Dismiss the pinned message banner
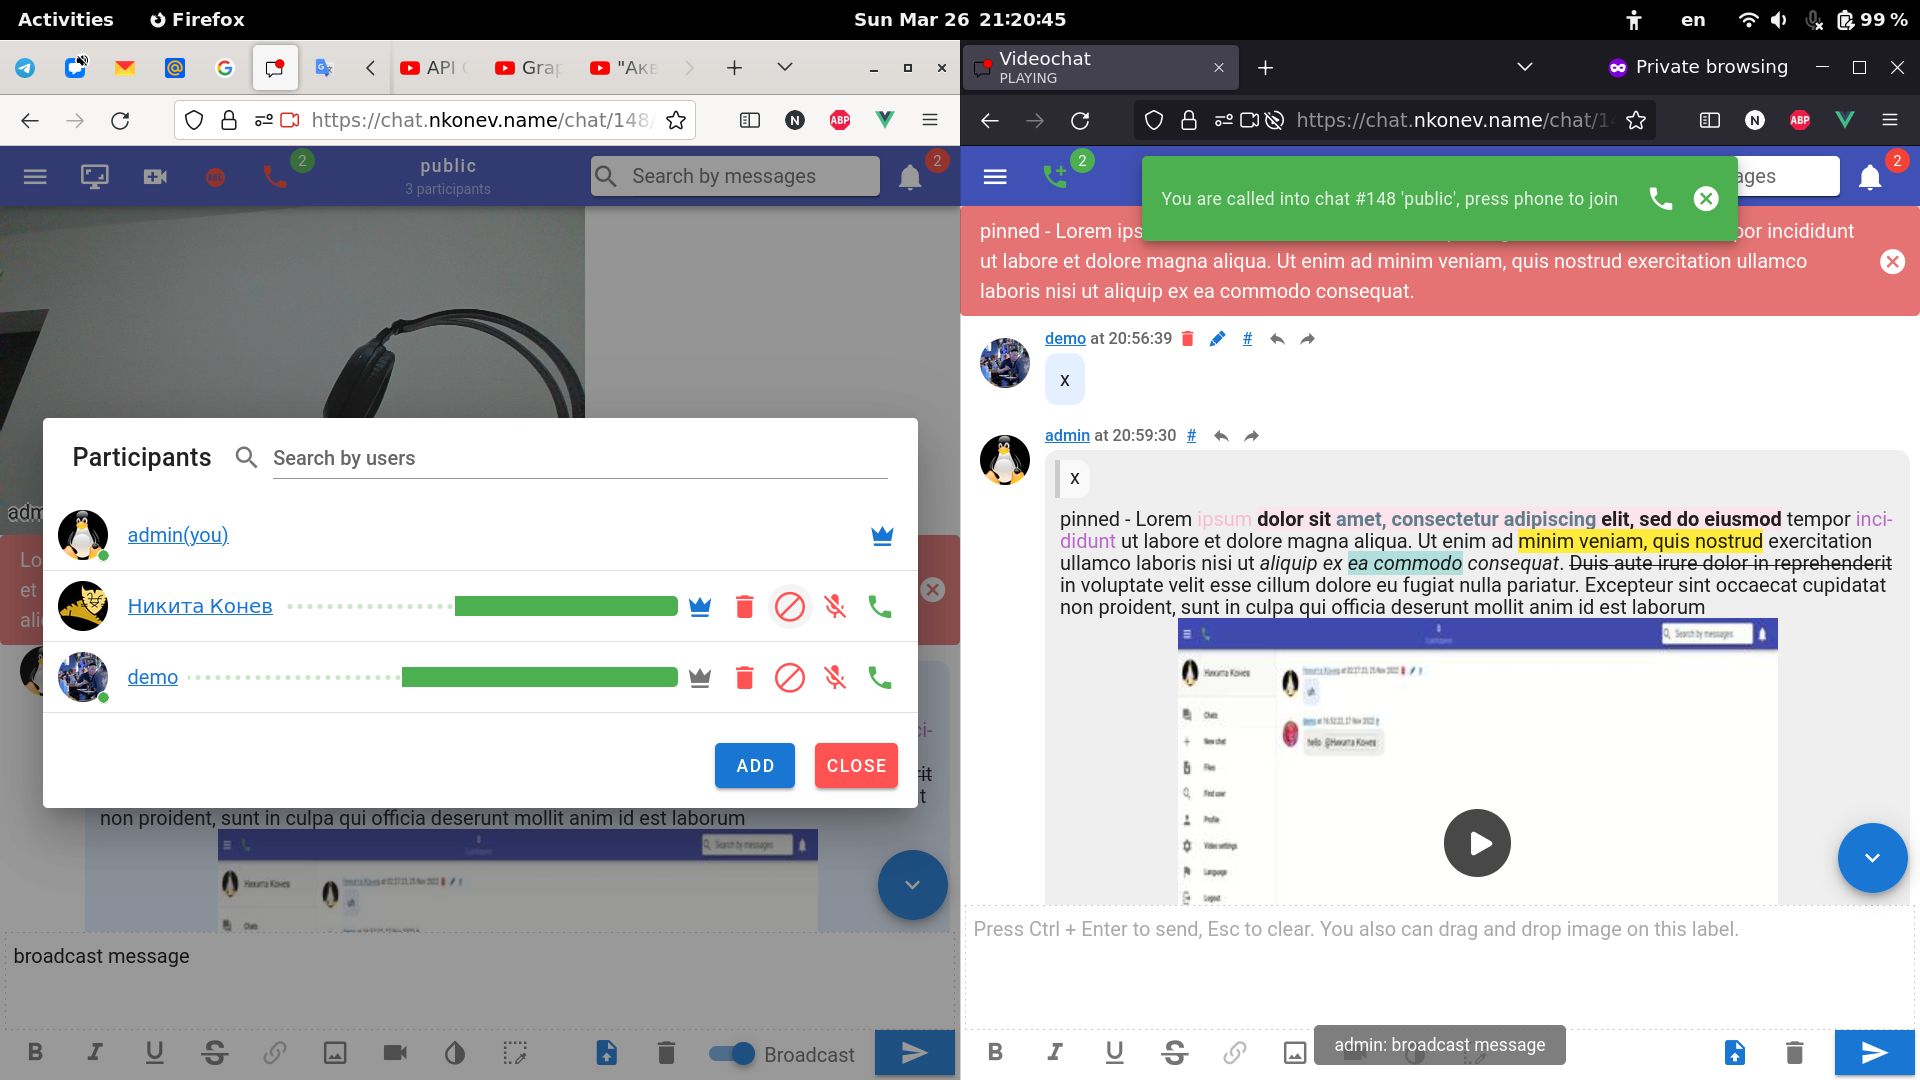 [1892, 261]
